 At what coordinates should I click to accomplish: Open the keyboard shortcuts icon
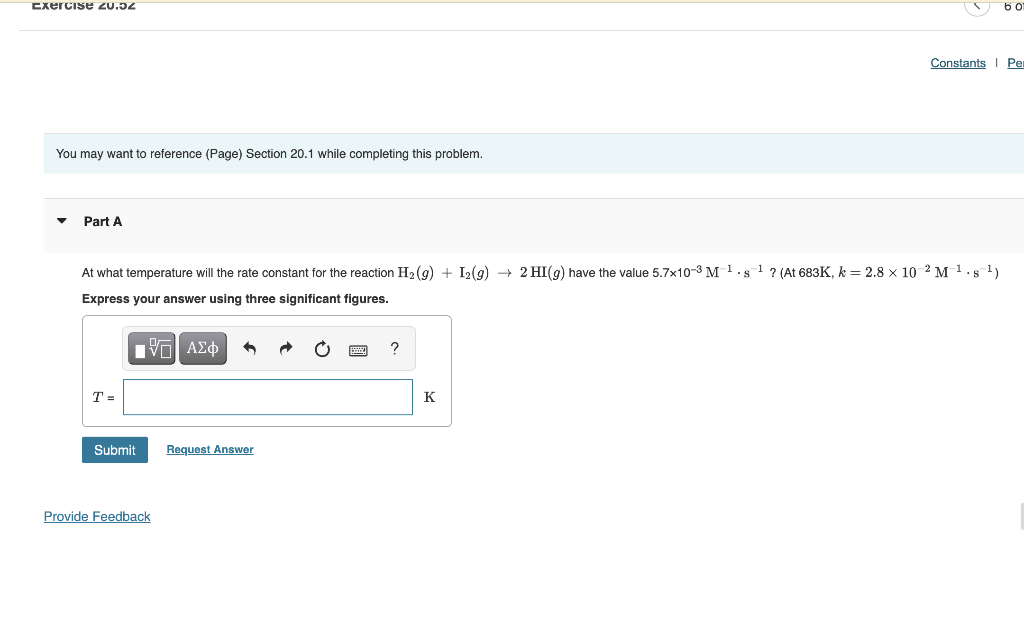(x=358, y=349)
